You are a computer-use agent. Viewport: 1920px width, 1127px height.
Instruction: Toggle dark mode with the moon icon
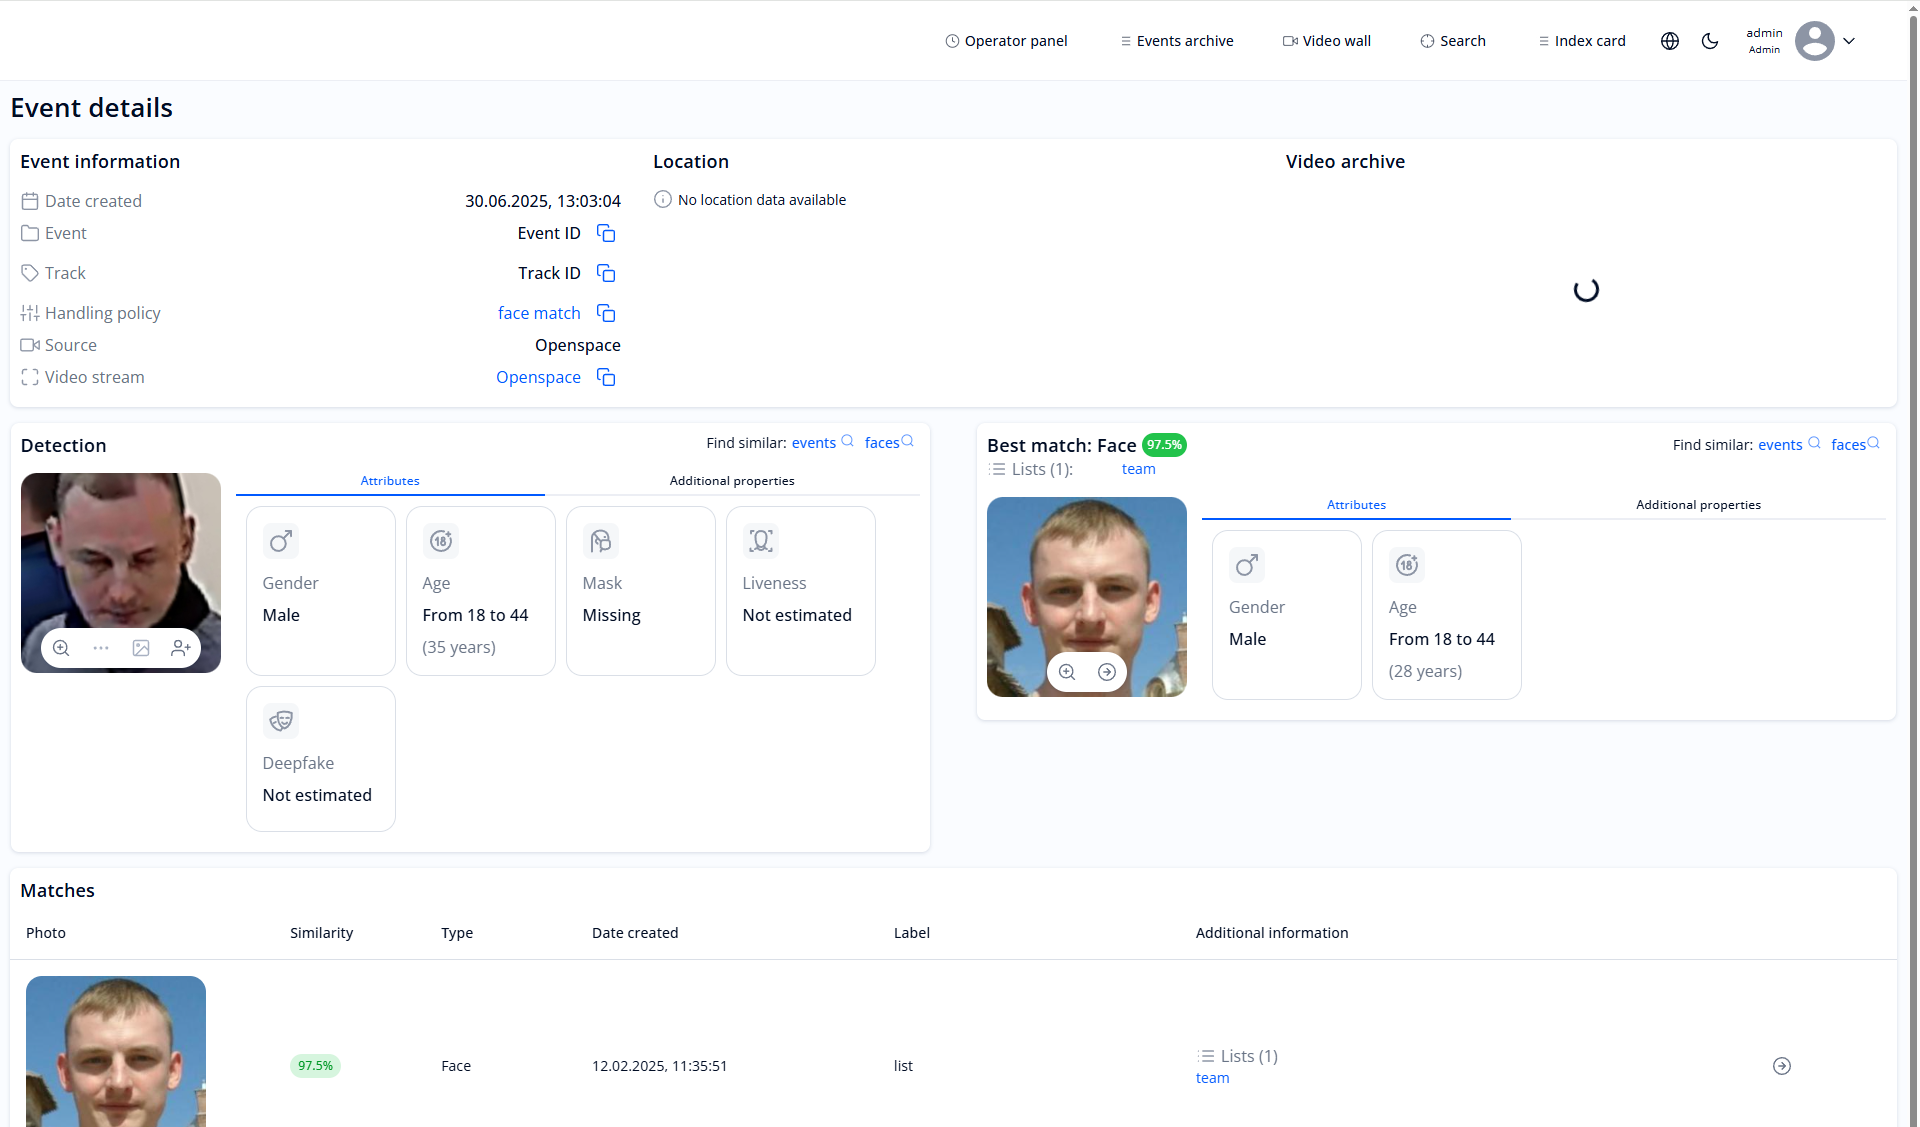pos(1710,41)
